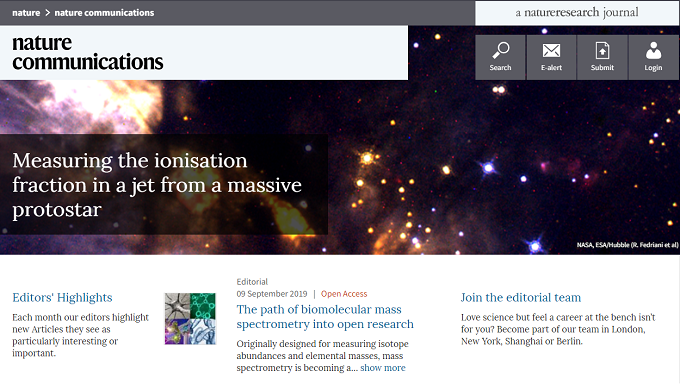Open Join the editorial team link
This screenshot has width=680, height=384.
[520, 298]
